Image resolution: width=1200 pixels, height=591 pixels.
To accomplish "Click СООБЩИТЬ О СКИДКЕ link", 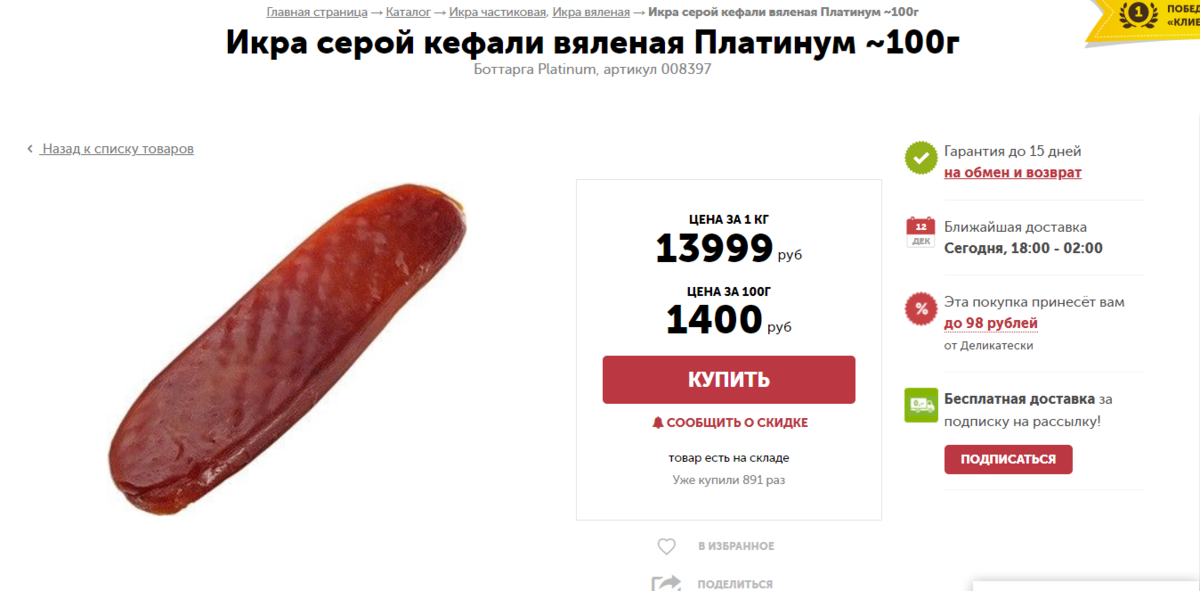I will point(737,423).
